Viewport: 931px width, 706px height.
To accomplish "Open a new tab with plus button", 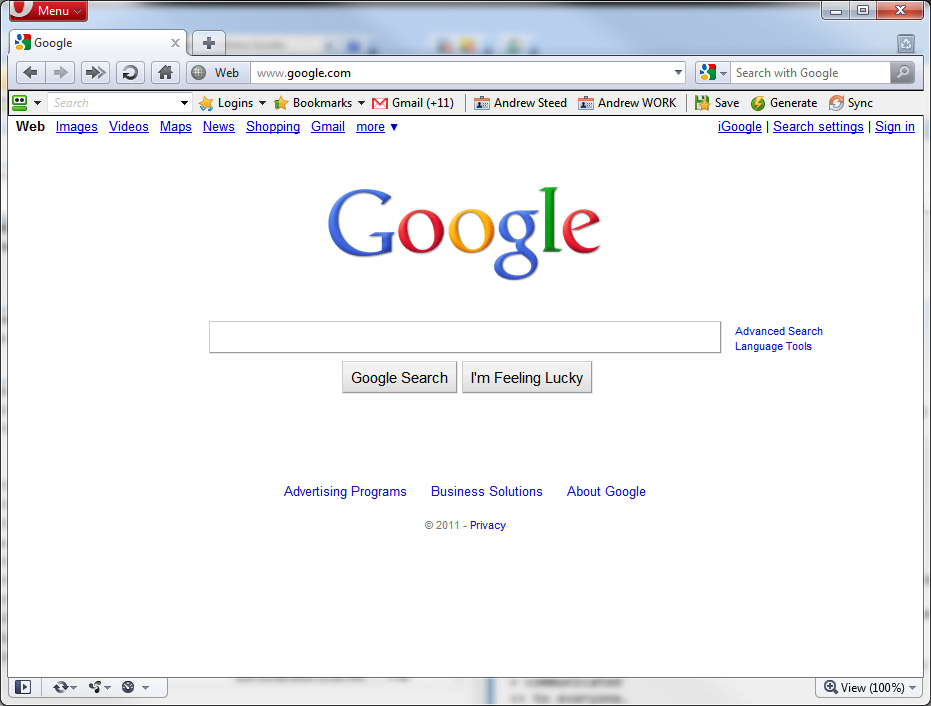I will pos(208,43).
